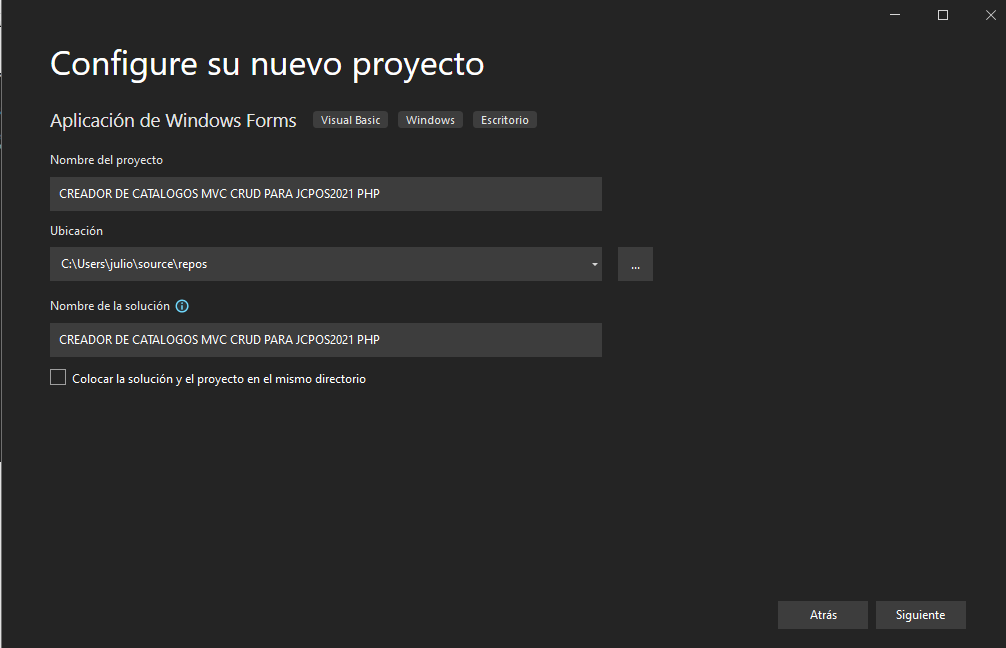The width and height of the screenshot is (1006, 648).
Task: Click the "Nombre del proyecto" label
Action: tap(106, 160)
